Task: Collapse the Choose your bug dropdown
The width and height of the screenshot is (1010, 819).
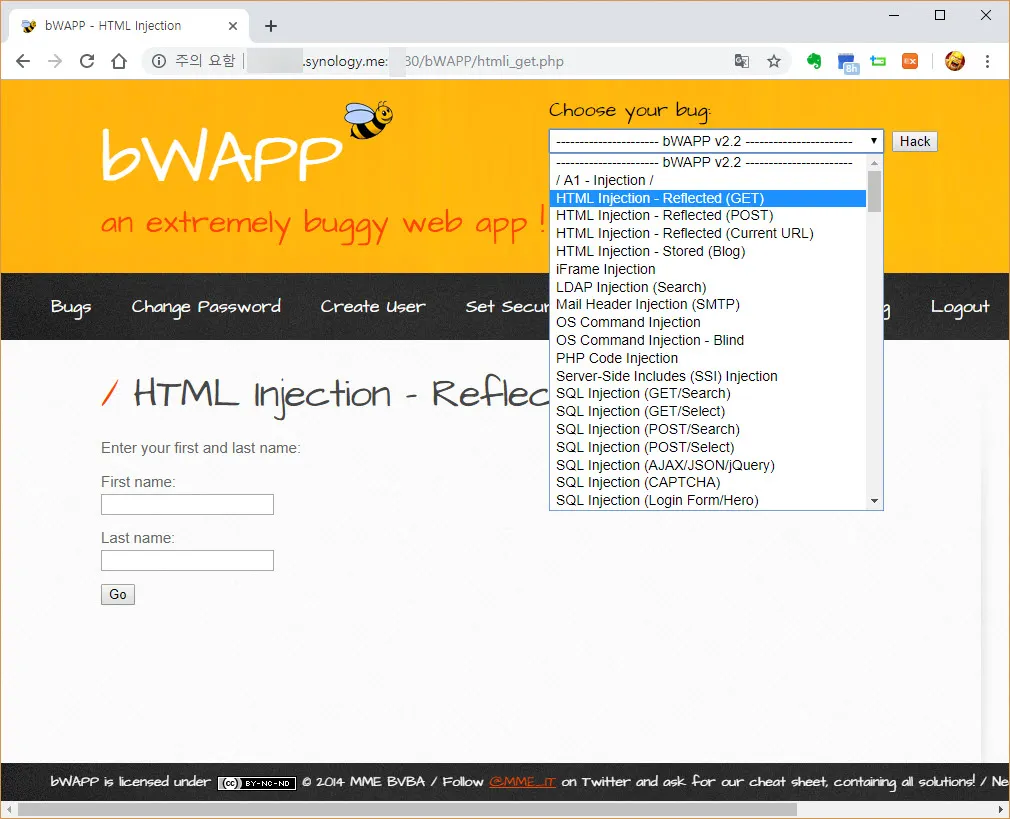Action: coord(715,141)
